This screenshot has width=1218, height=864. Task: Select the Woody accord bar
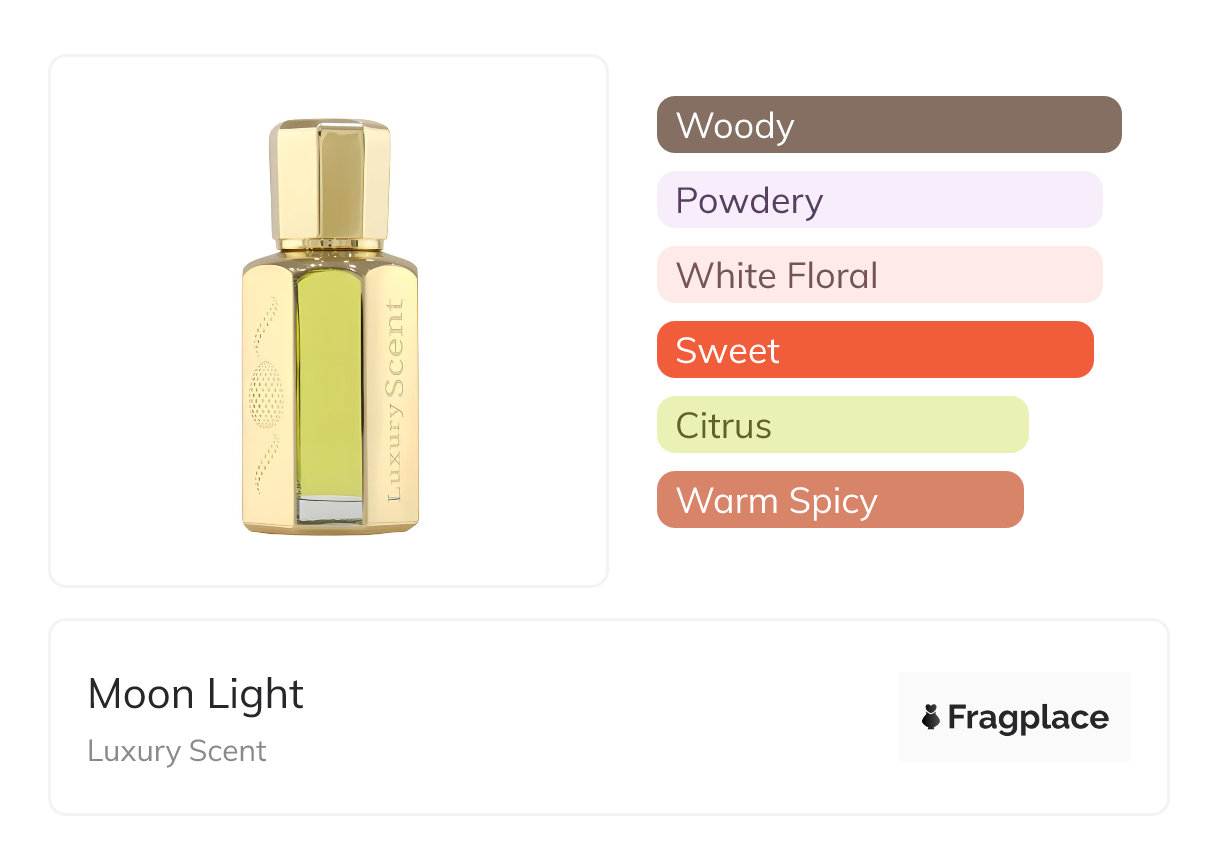point(888,125)
